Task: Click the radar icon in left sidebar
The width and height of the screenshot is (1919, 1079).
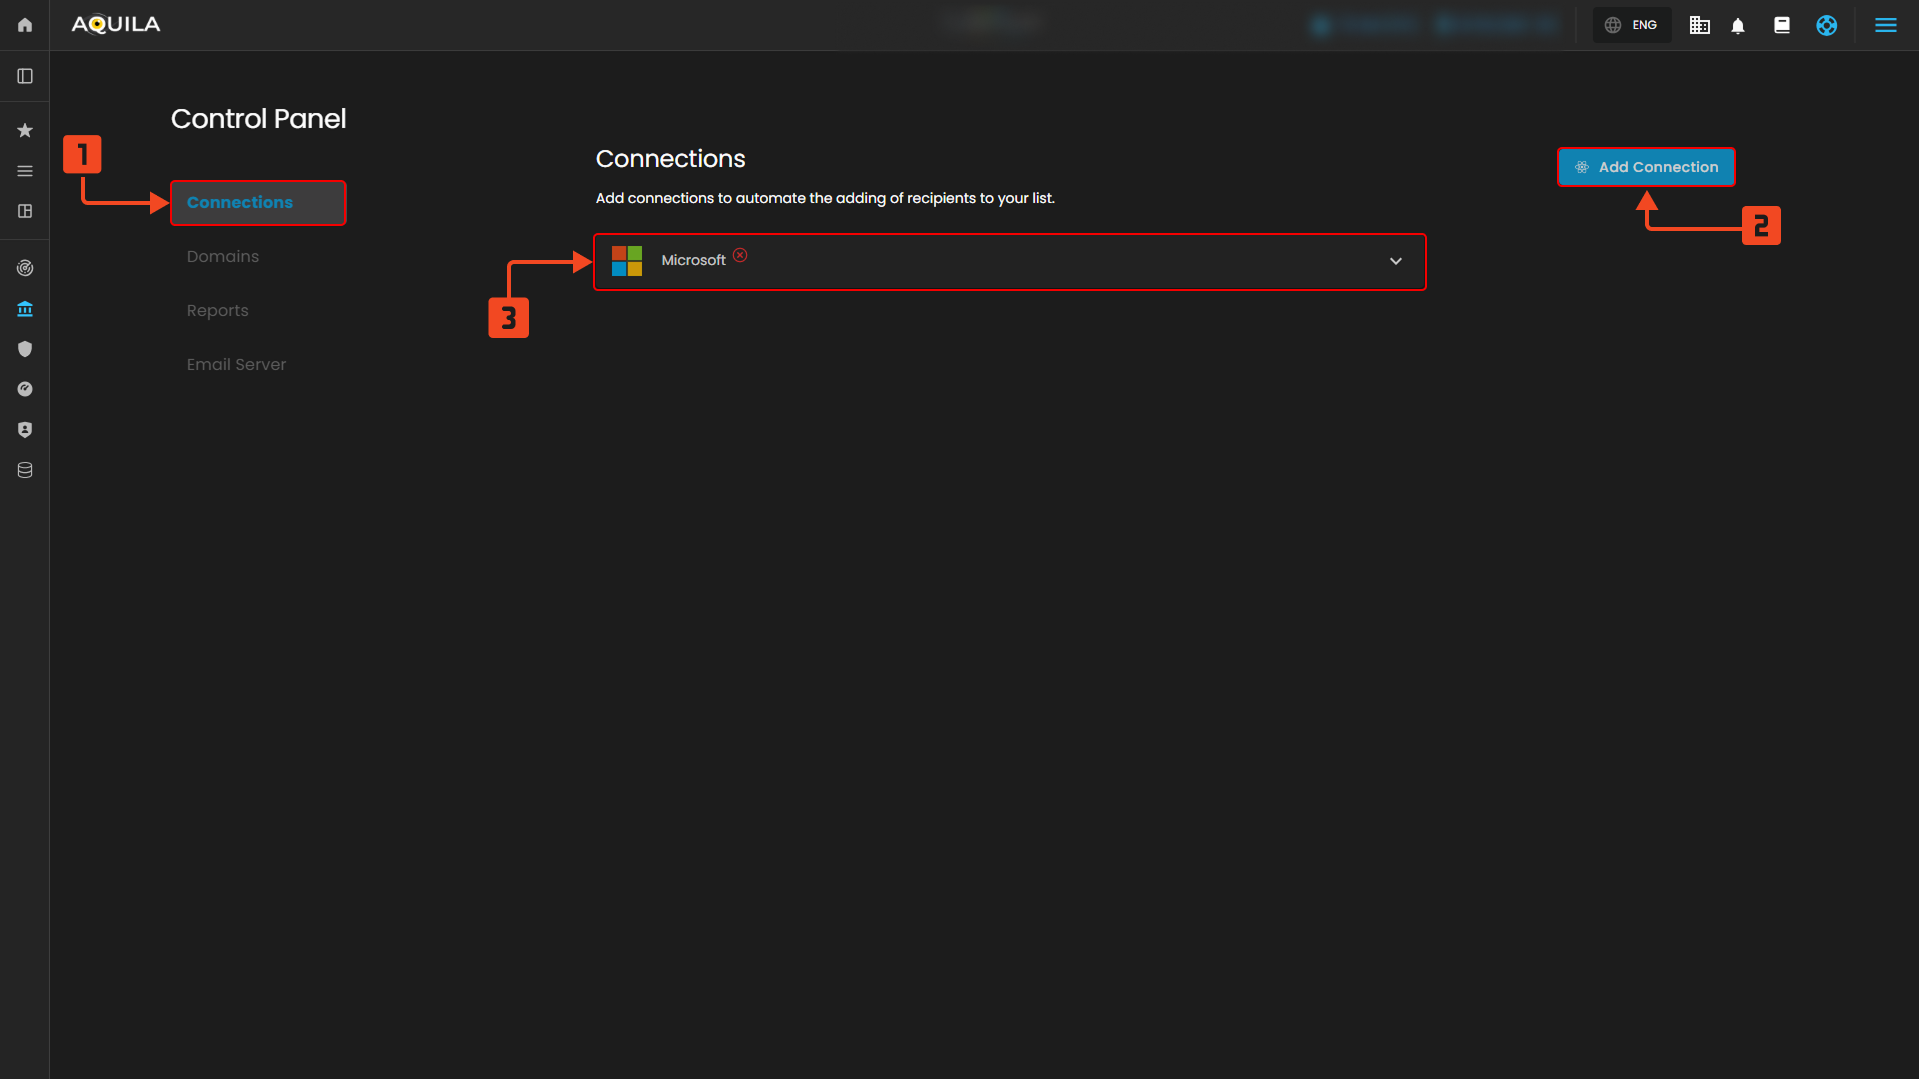Action: [x=25, y=268]
